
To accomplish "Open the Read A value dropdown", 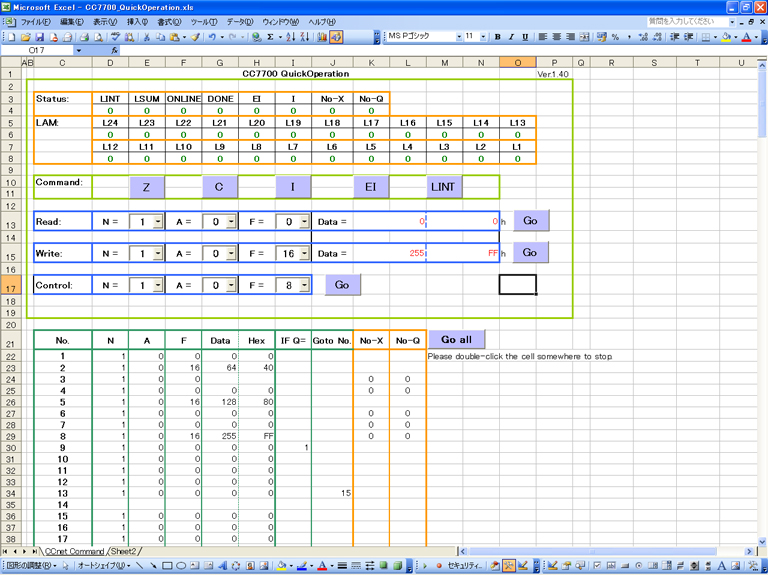I will [231, 222].
